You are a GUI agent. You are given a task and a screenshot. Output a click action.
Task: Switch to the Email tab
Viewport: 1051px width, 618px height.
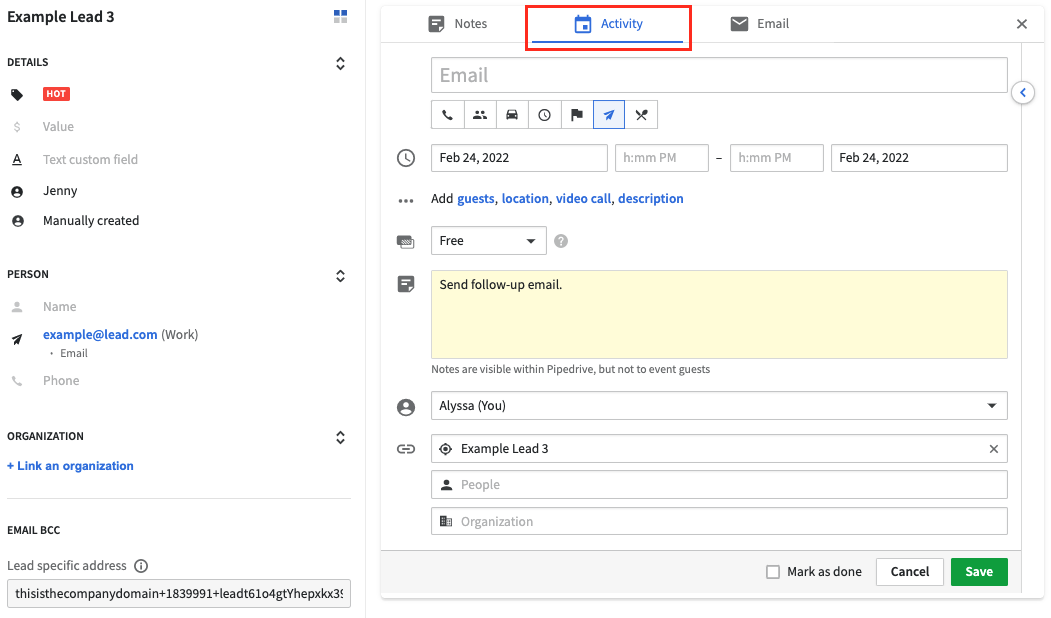pyautogui.click(x=759, y=24)
